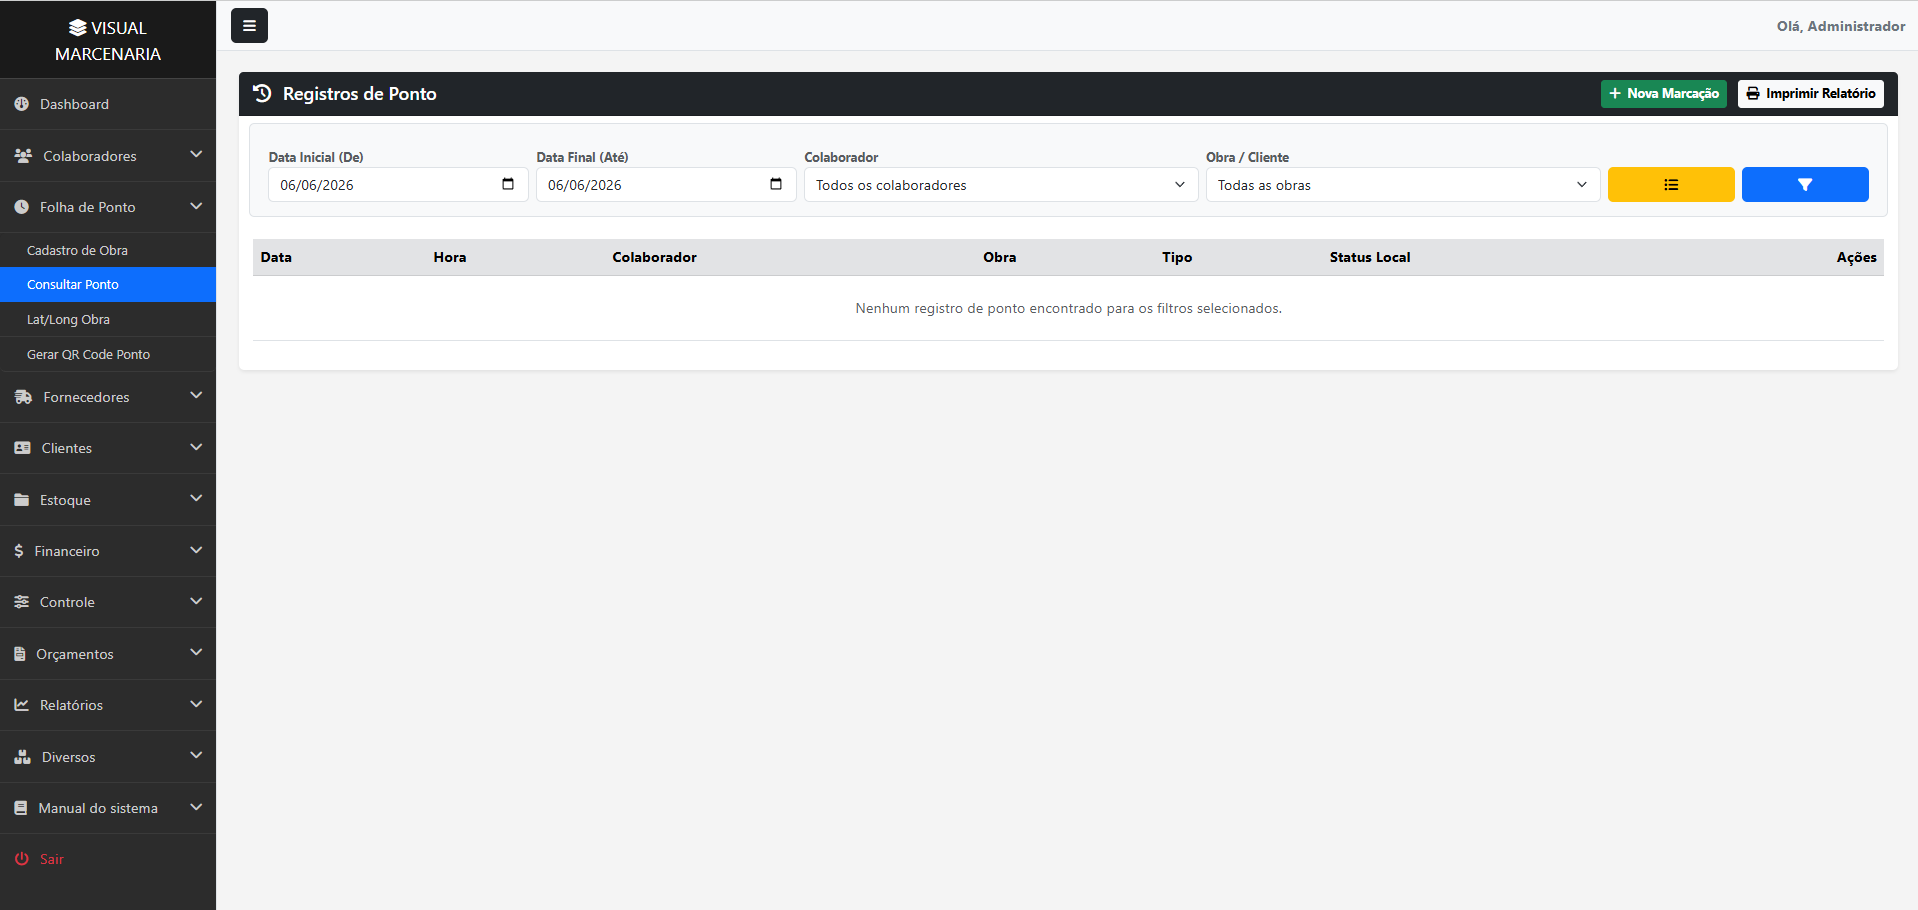
Task: Expand the Relatórios sidebar section
Action: click(x=108, y=705)
